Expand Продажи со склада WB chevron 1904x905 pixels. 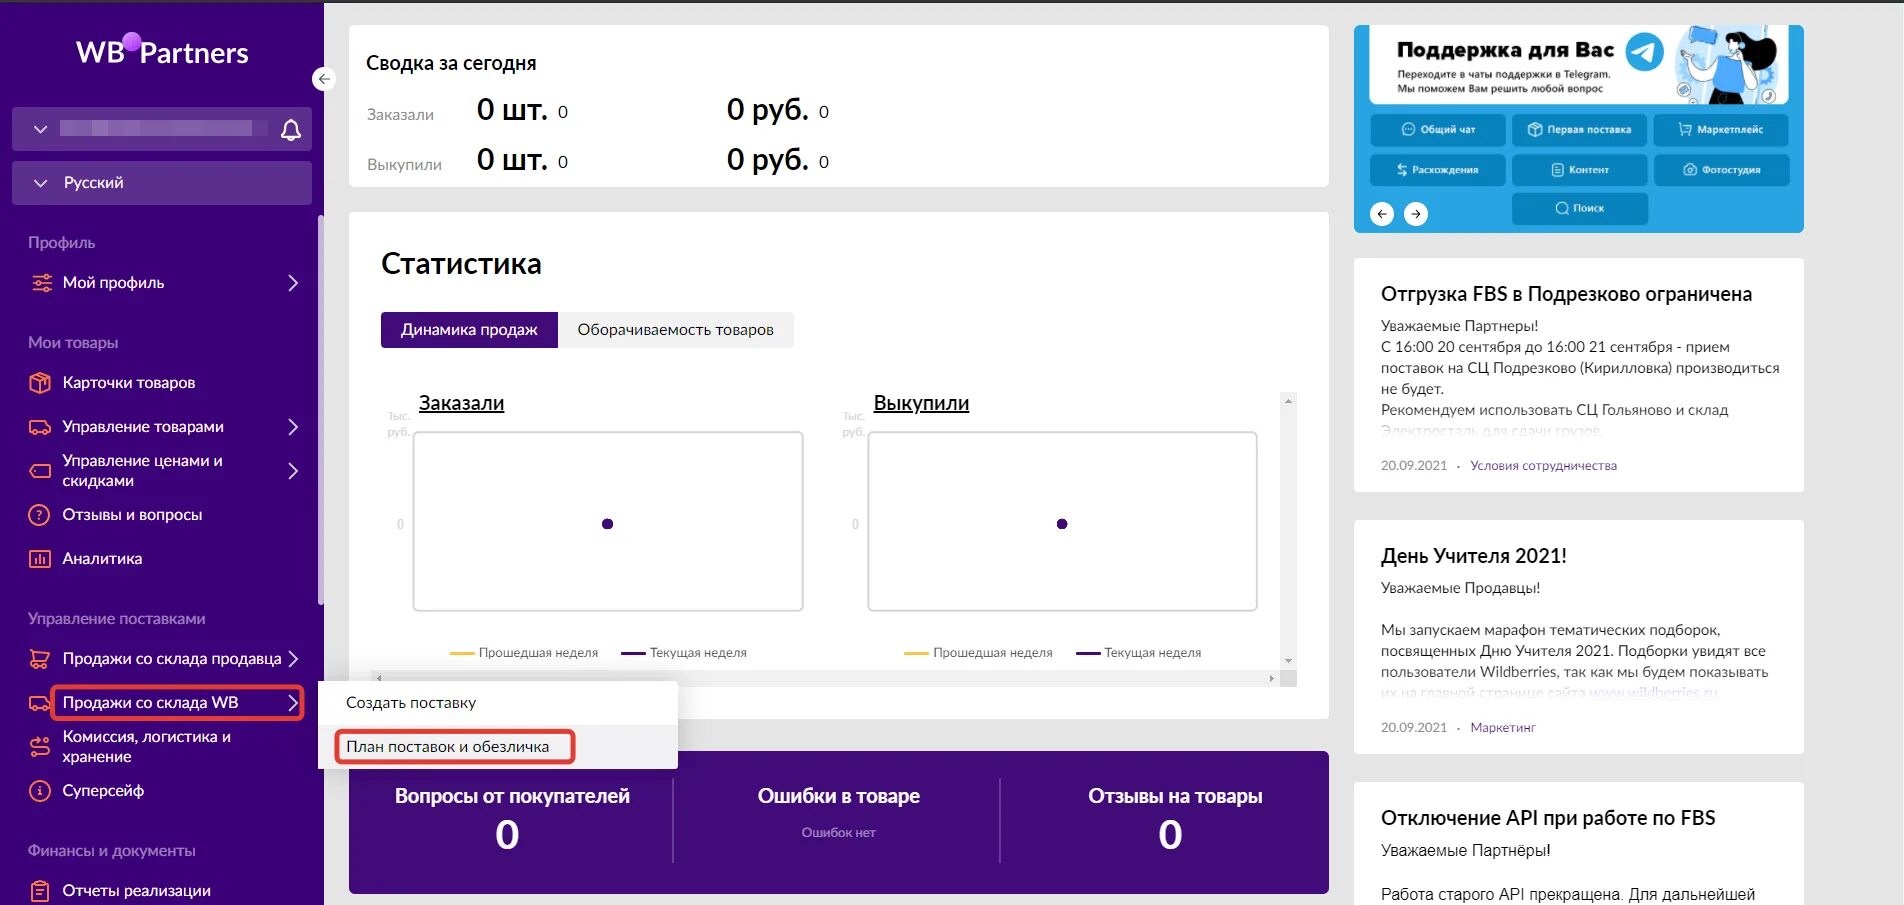[x=293, y=703]
